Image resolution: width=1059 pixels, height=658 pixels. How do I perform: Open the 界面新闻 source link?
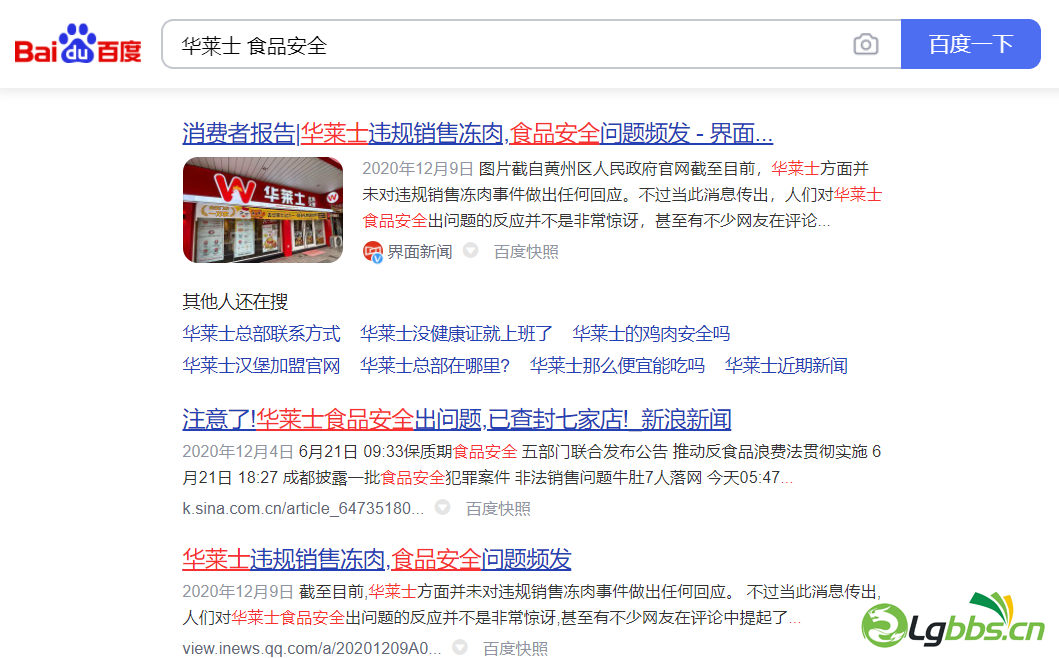419,252
